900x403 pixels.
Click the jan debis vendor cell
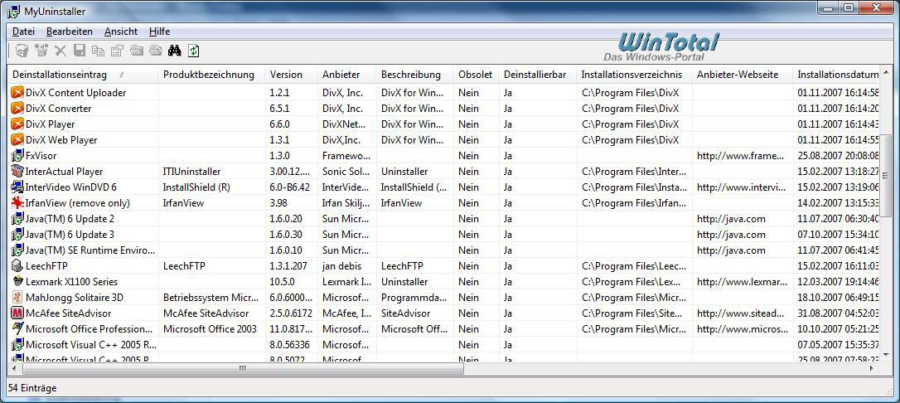tap(342, 266)
